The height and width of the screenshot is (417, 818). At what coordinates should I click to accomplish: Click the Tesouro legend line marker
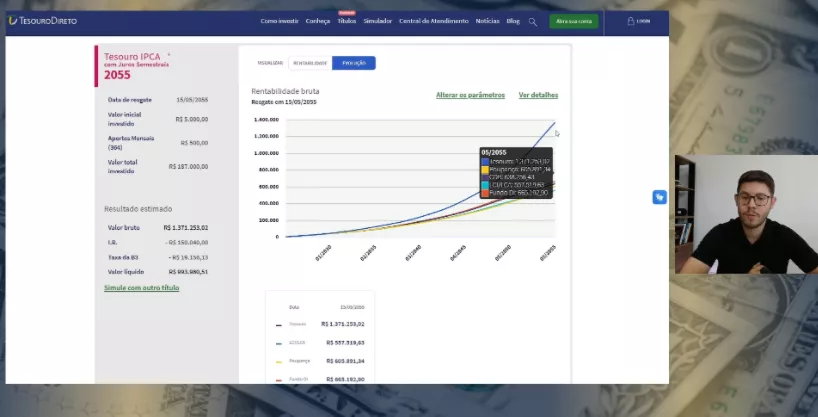click(279, 325)
